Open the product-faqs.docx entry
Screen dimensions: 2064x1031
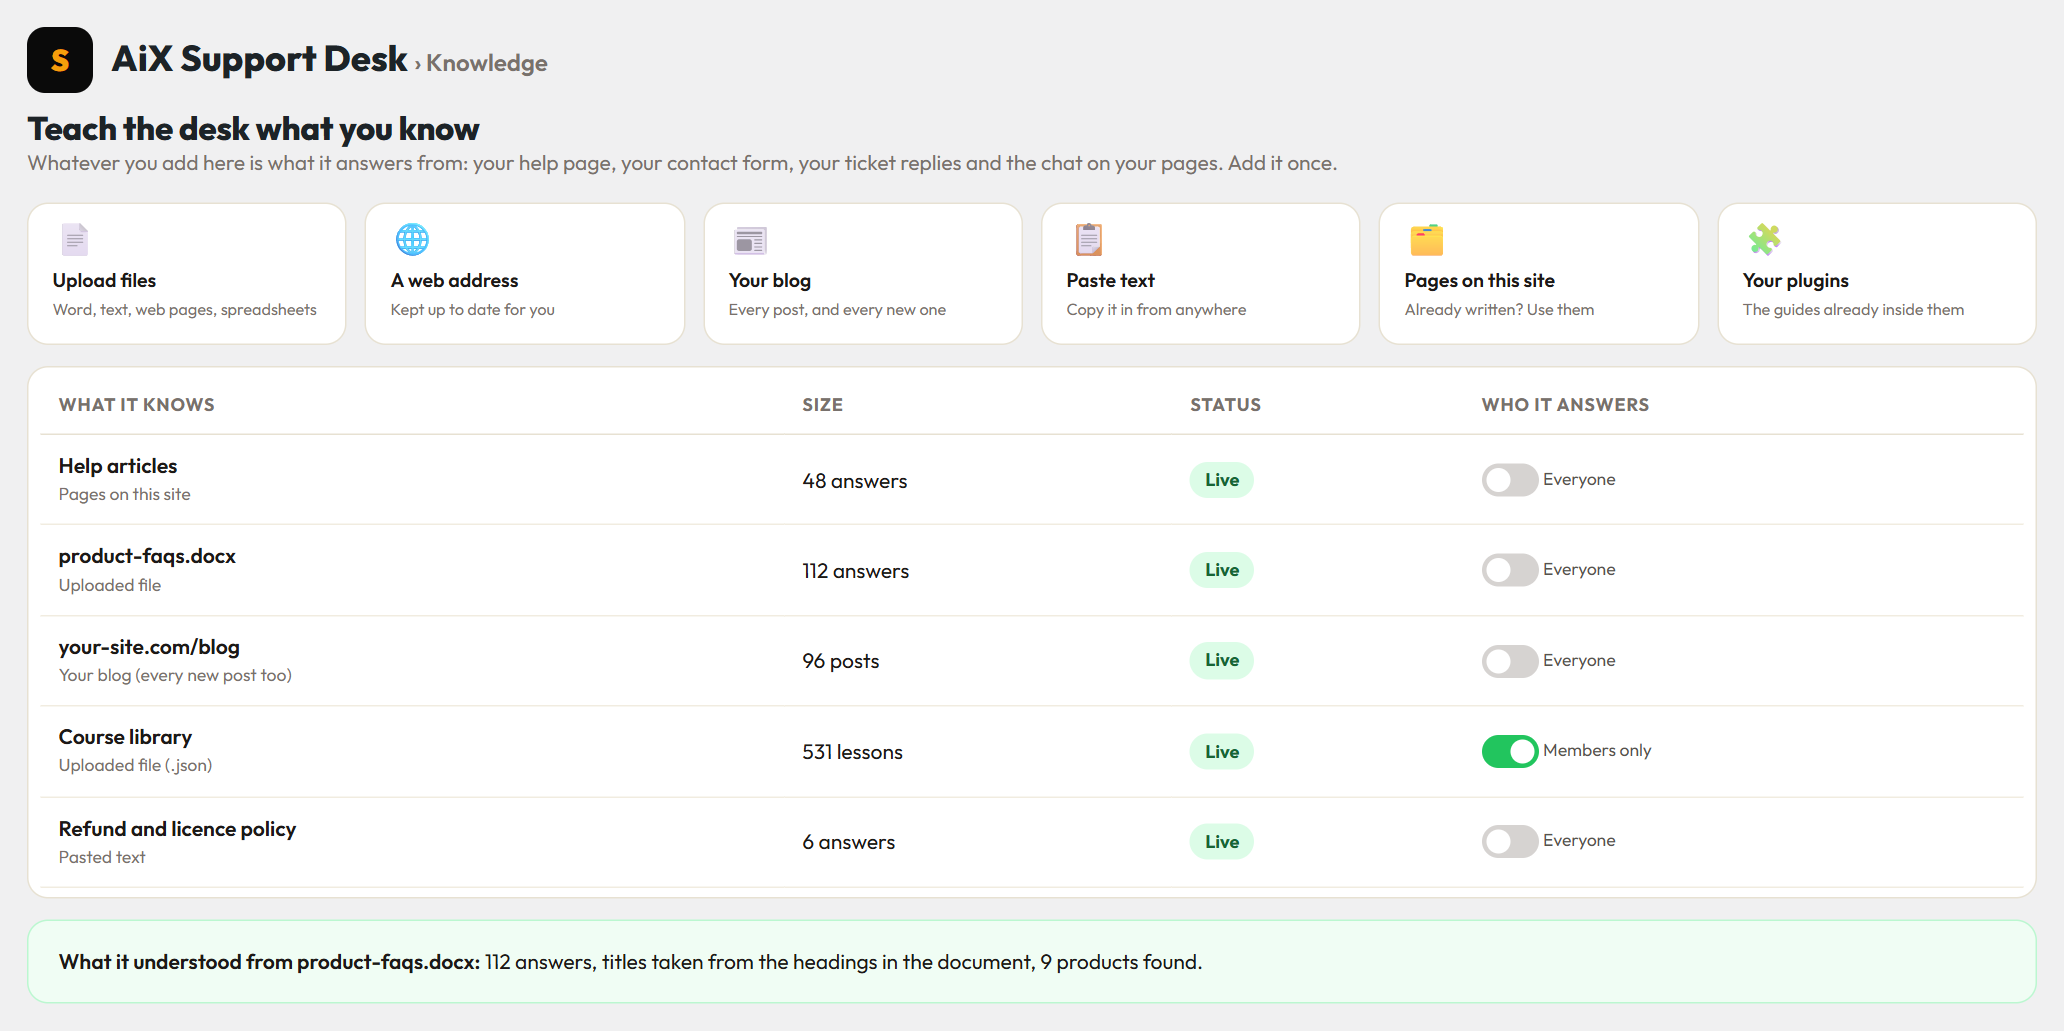tap(147, 556)
